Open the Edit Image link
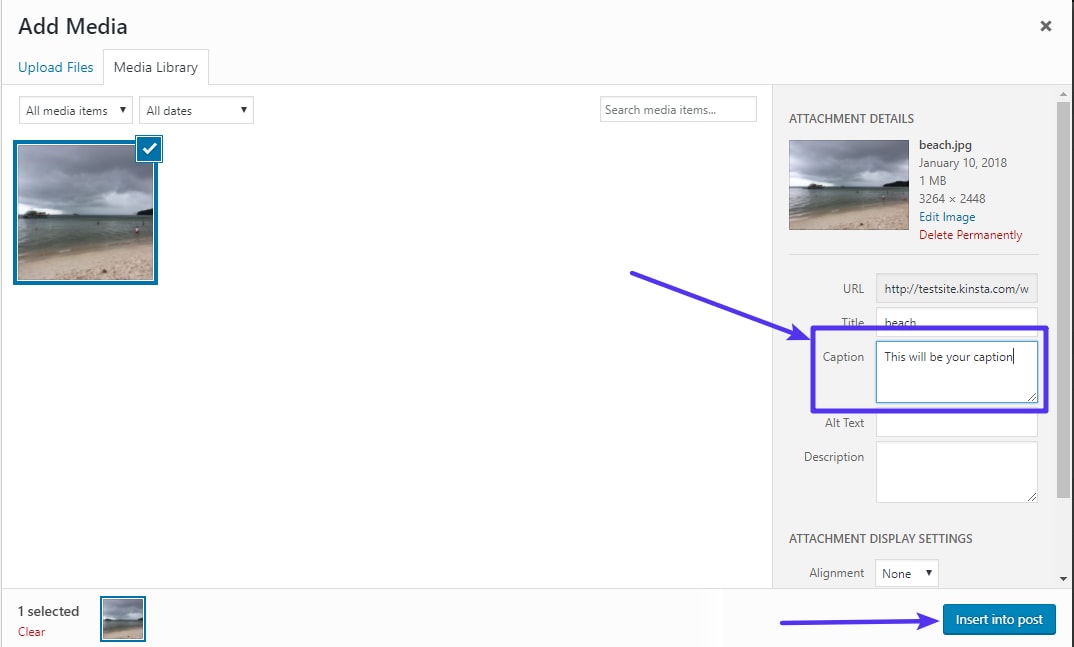Screen dimensions: 1074x647 [946, 216]
